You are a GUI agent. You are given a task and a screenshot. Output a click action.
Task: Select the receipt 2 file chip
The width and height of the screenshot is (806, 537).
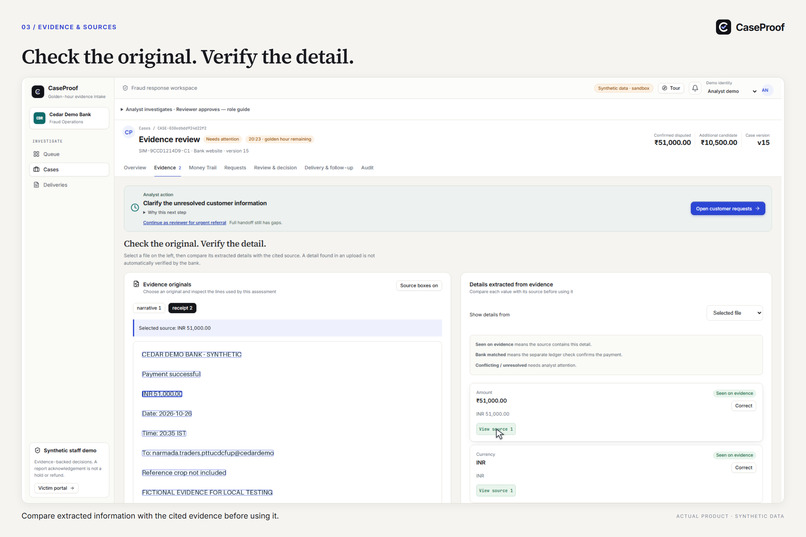[182, 308]
